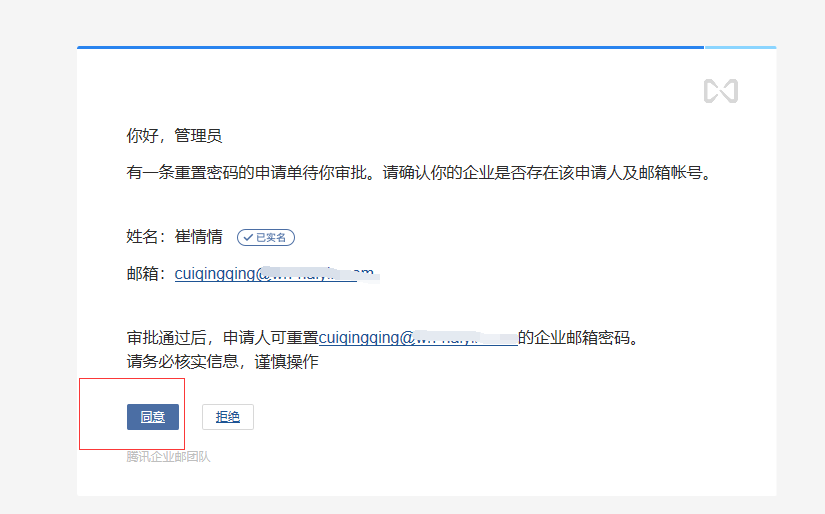Reject the request with the 拒绝 button
The width and height of the screenshot is (825, 514).
228,417
